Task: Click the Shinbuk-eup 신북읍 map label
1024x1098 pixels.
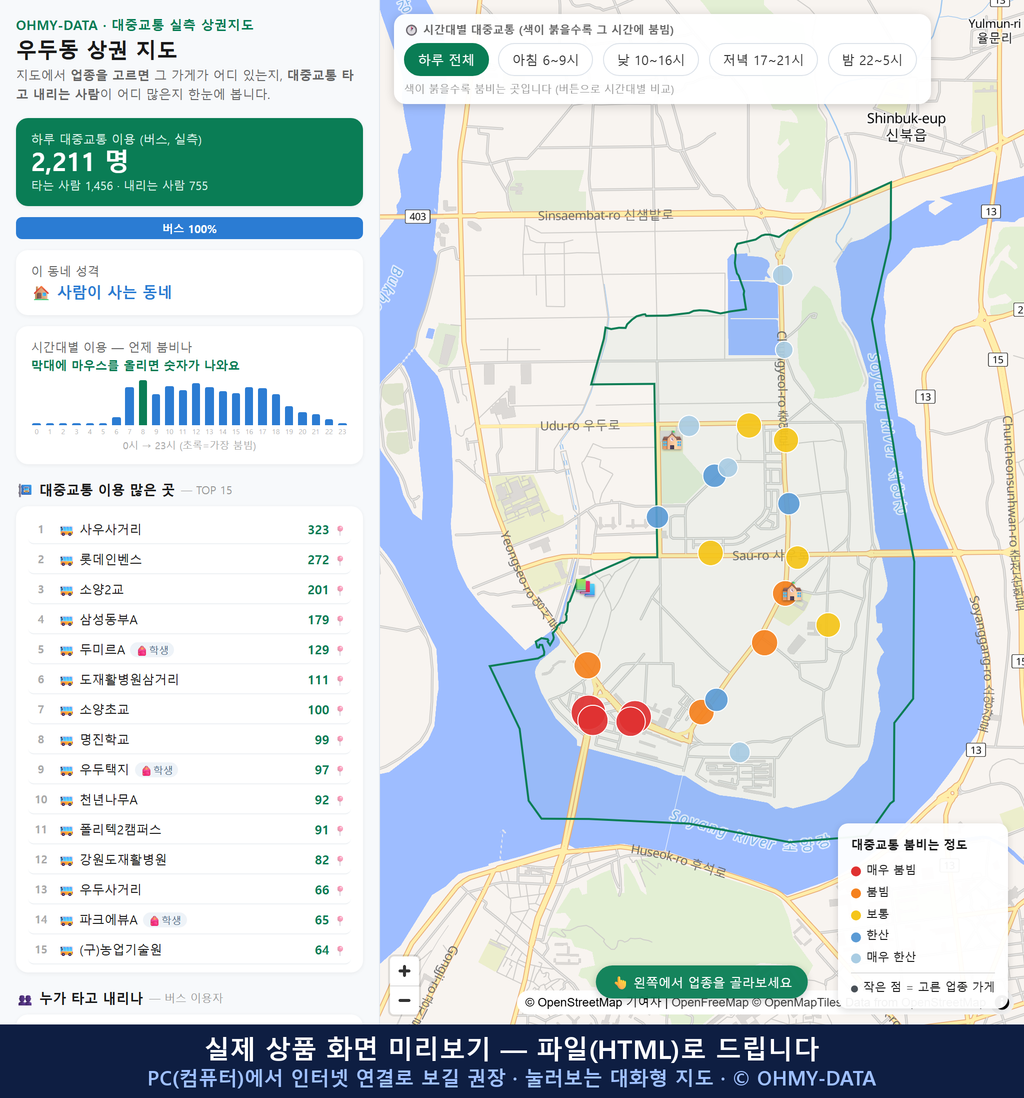Action: tap(906, 127)
